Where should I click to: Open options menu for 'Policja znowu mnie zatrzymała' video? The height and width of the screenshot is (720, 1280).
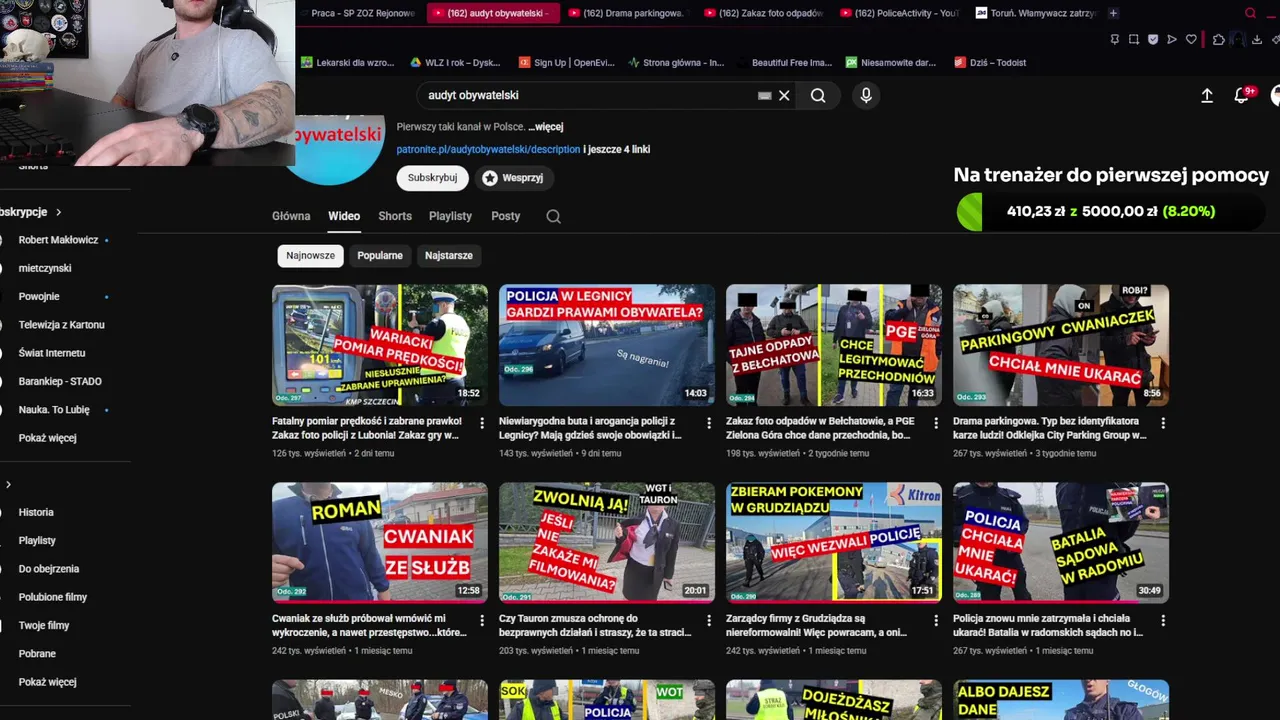point(1163,620)
